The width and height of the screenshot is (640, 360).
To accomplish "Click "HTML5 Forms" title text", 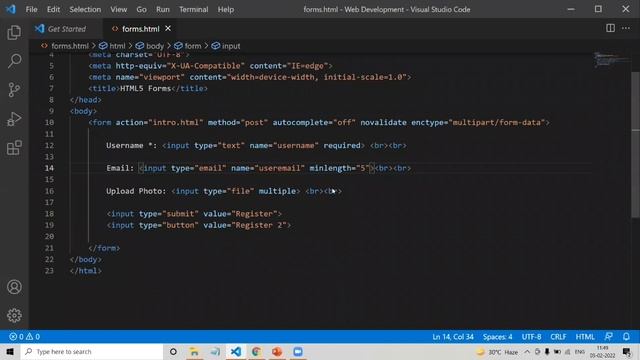I will point(145,88).
